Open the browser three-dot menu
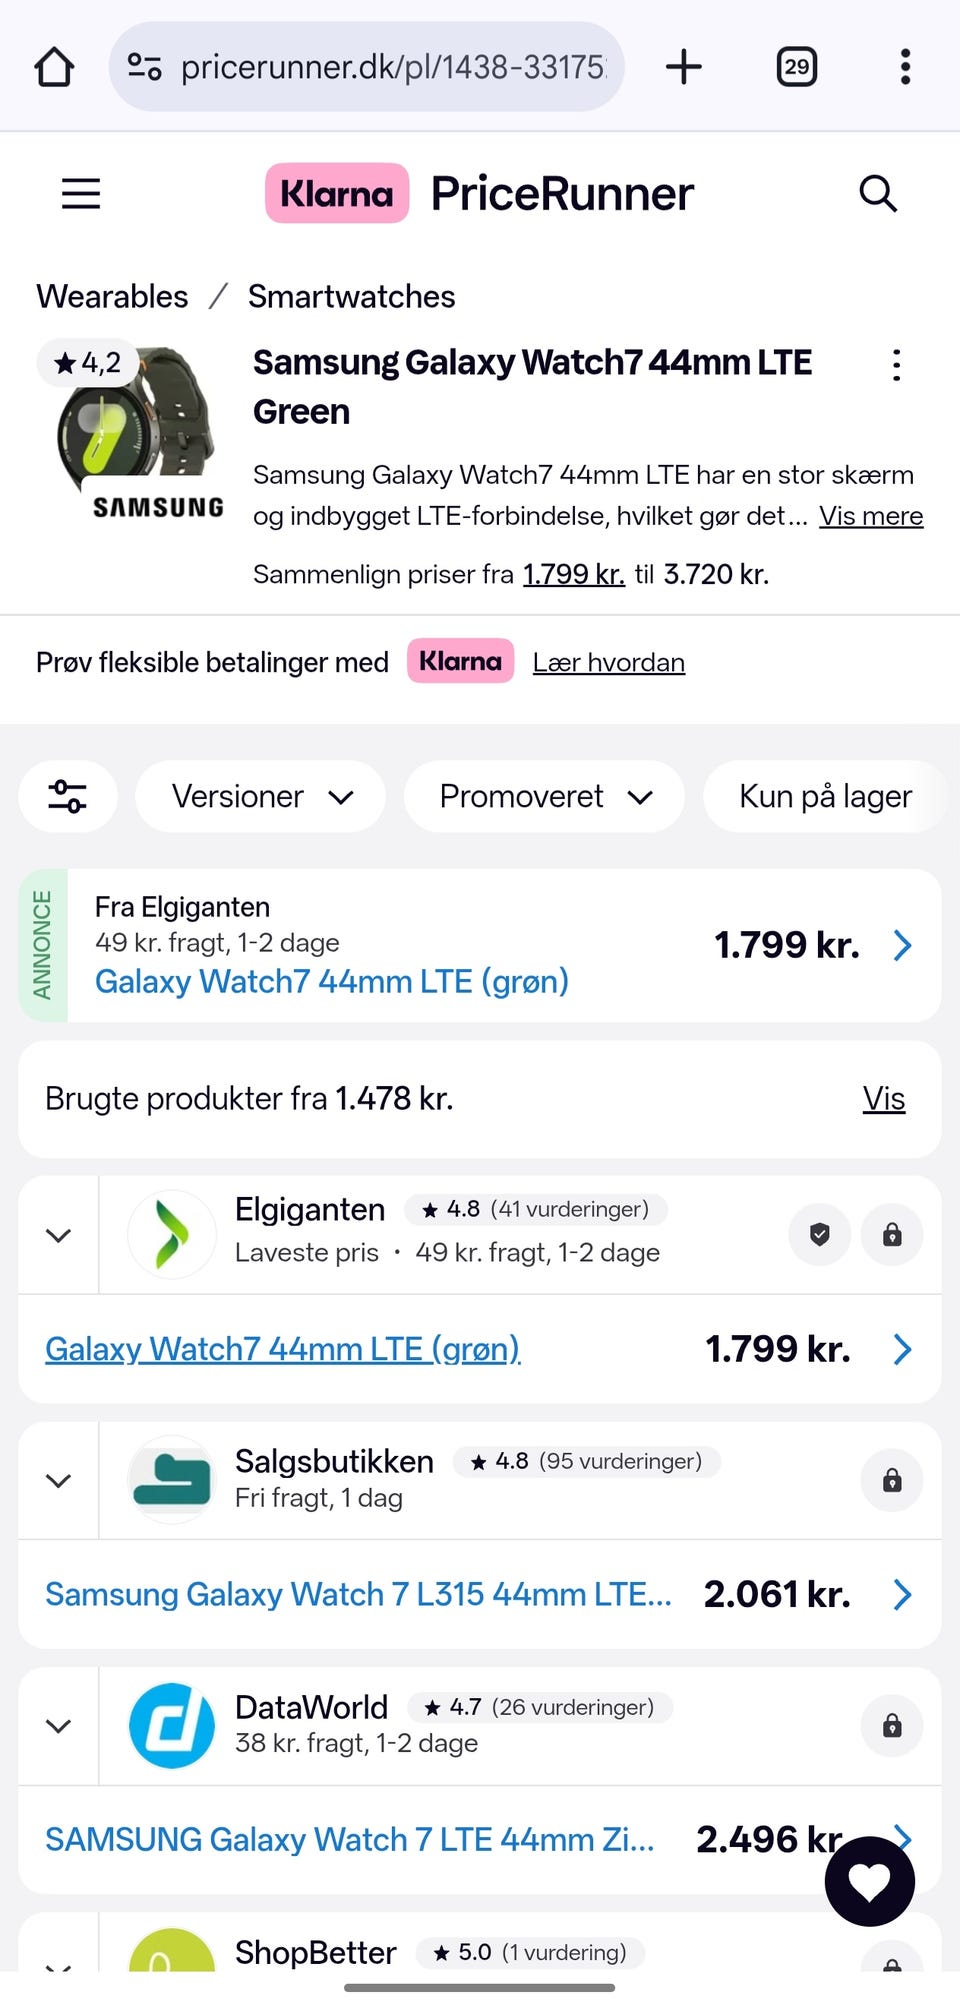 905,68
